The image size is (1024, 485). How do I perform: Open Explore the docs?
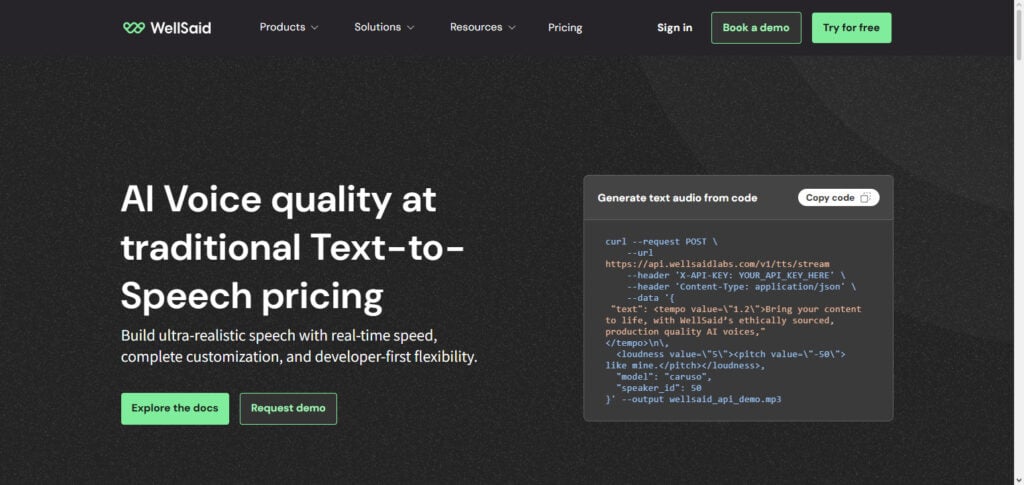point(175,409)
